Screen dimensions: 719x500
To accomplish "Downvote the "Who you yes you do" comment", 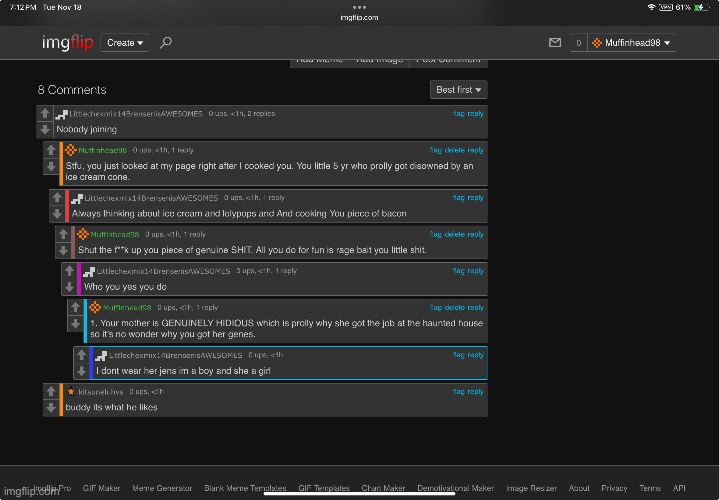I will tap(68, 287).
